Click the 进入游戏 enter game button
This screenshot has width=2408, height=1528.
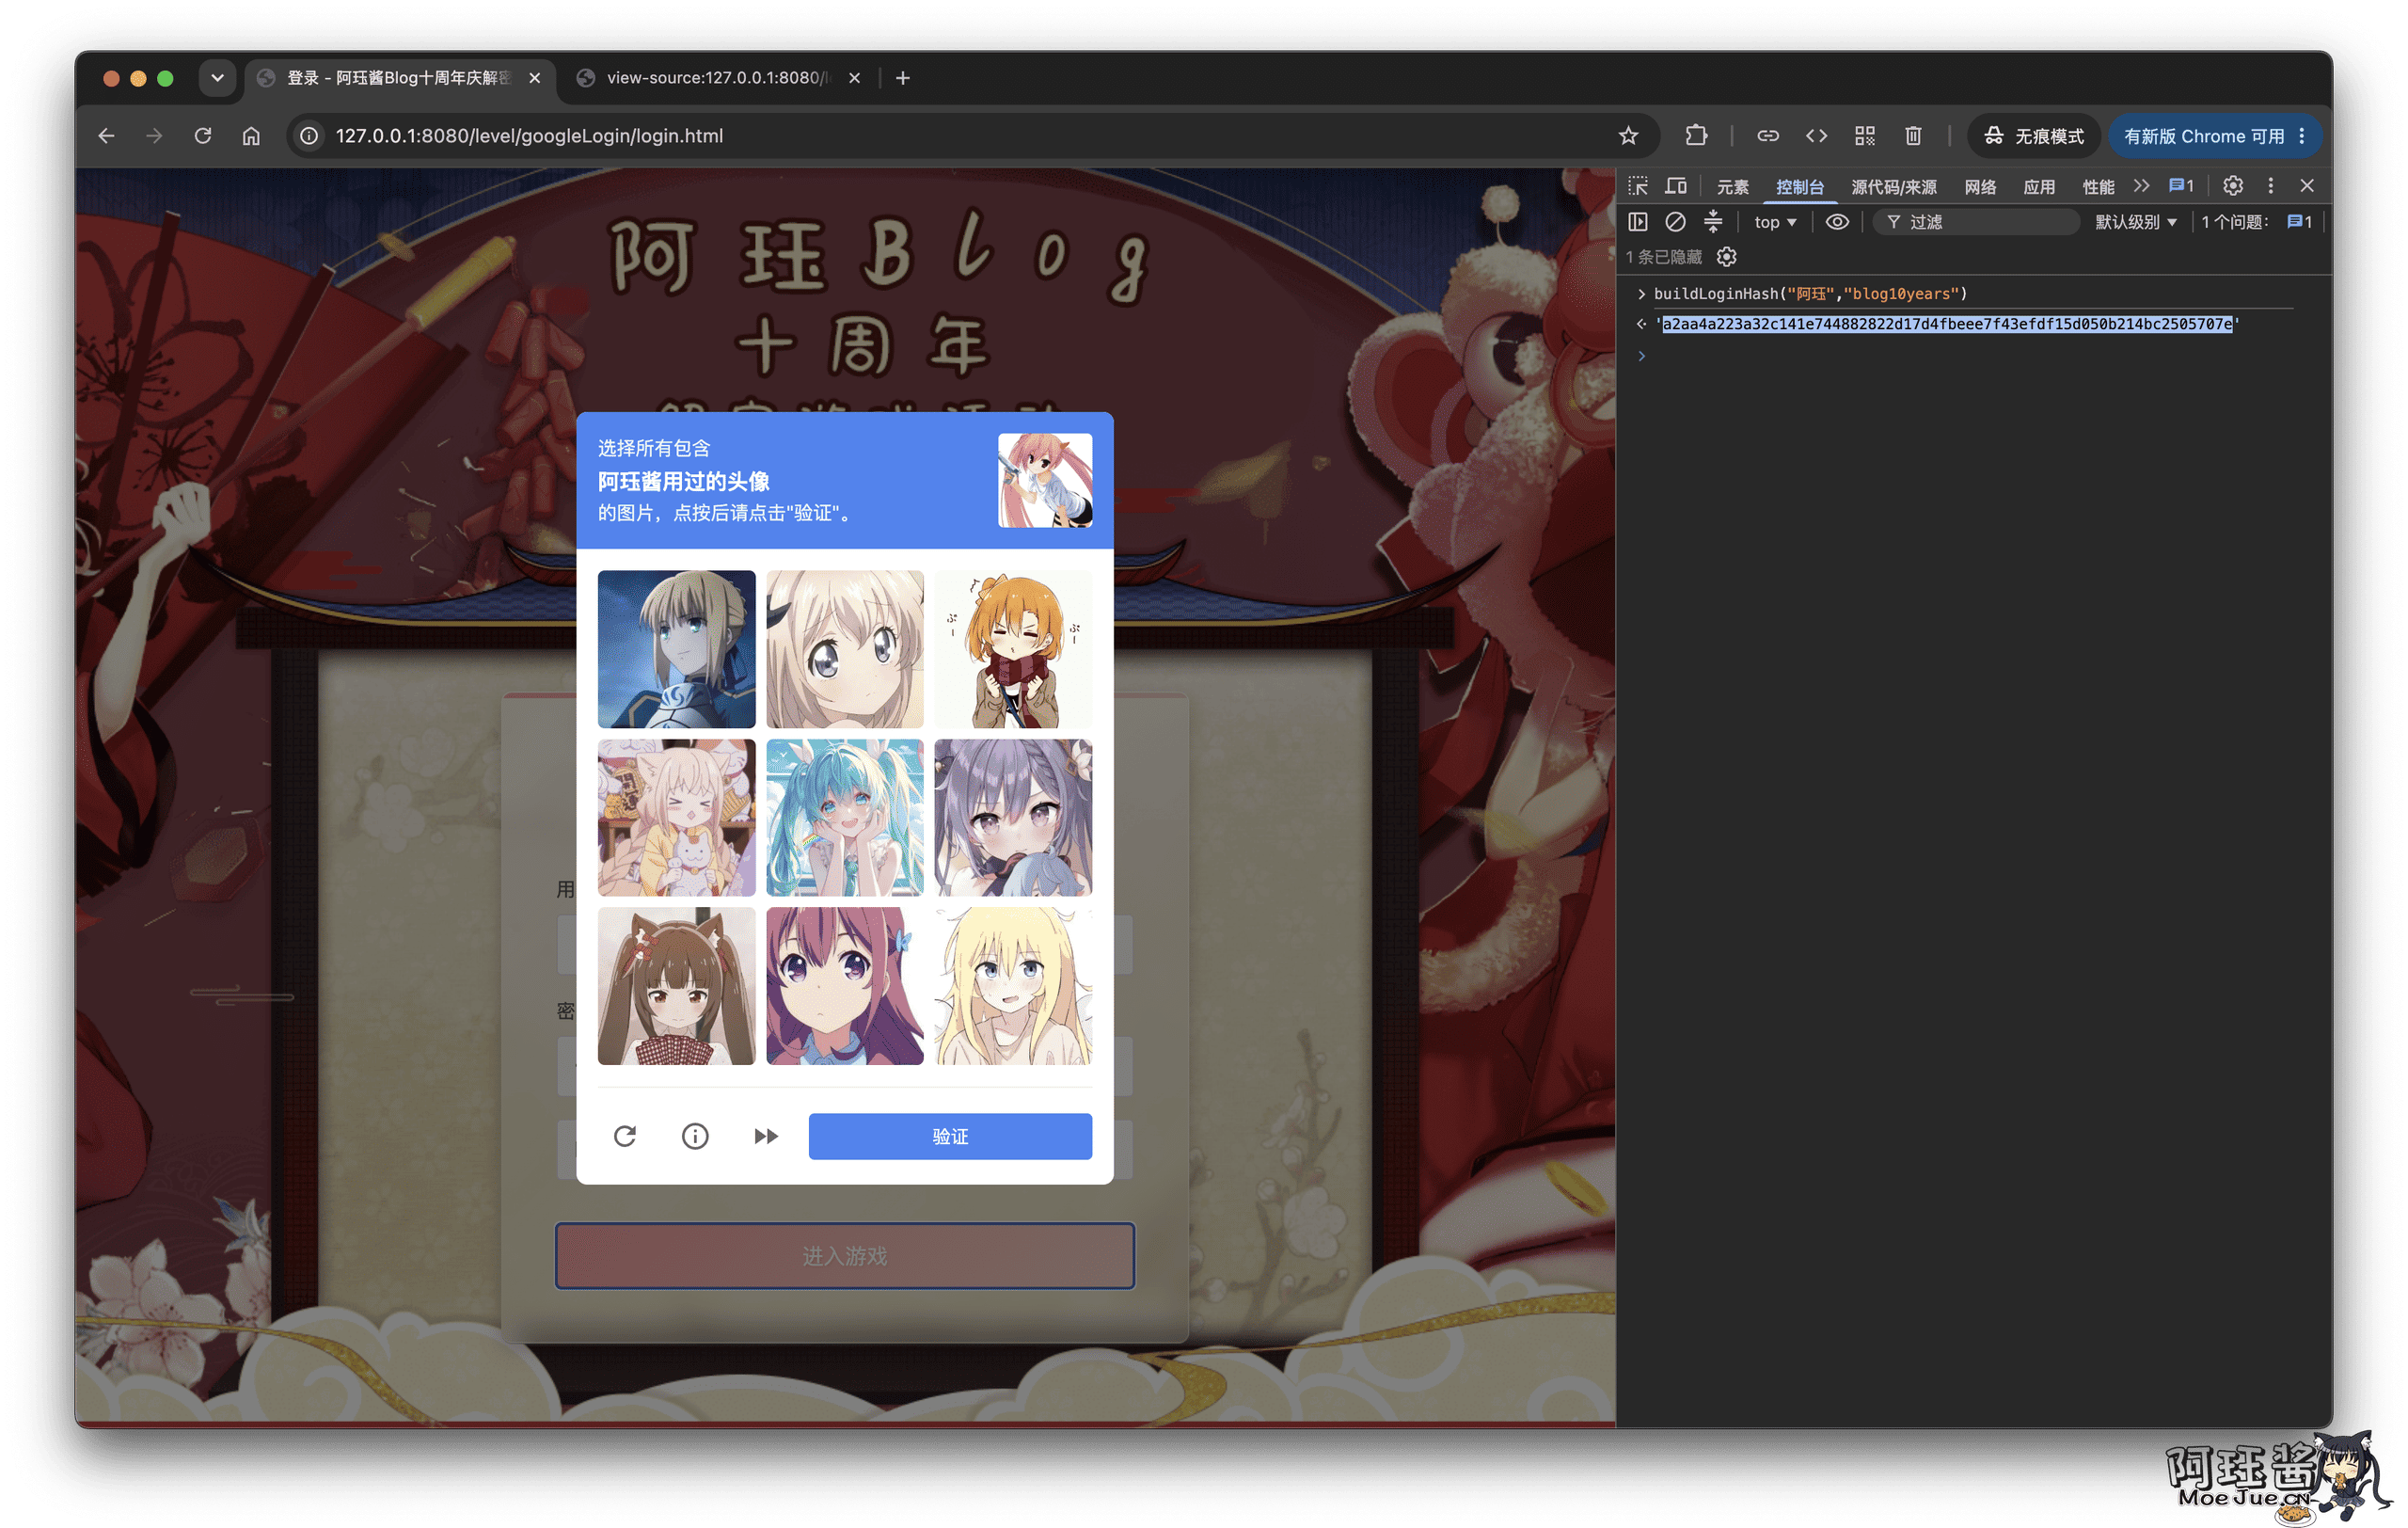(845, 1256)
